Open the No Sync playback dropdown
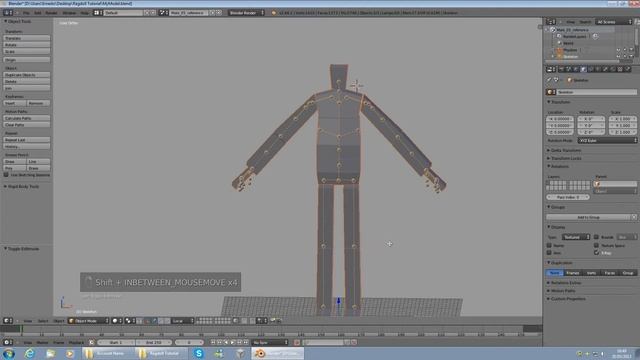 pyautogui.click(x=270, y=342)
